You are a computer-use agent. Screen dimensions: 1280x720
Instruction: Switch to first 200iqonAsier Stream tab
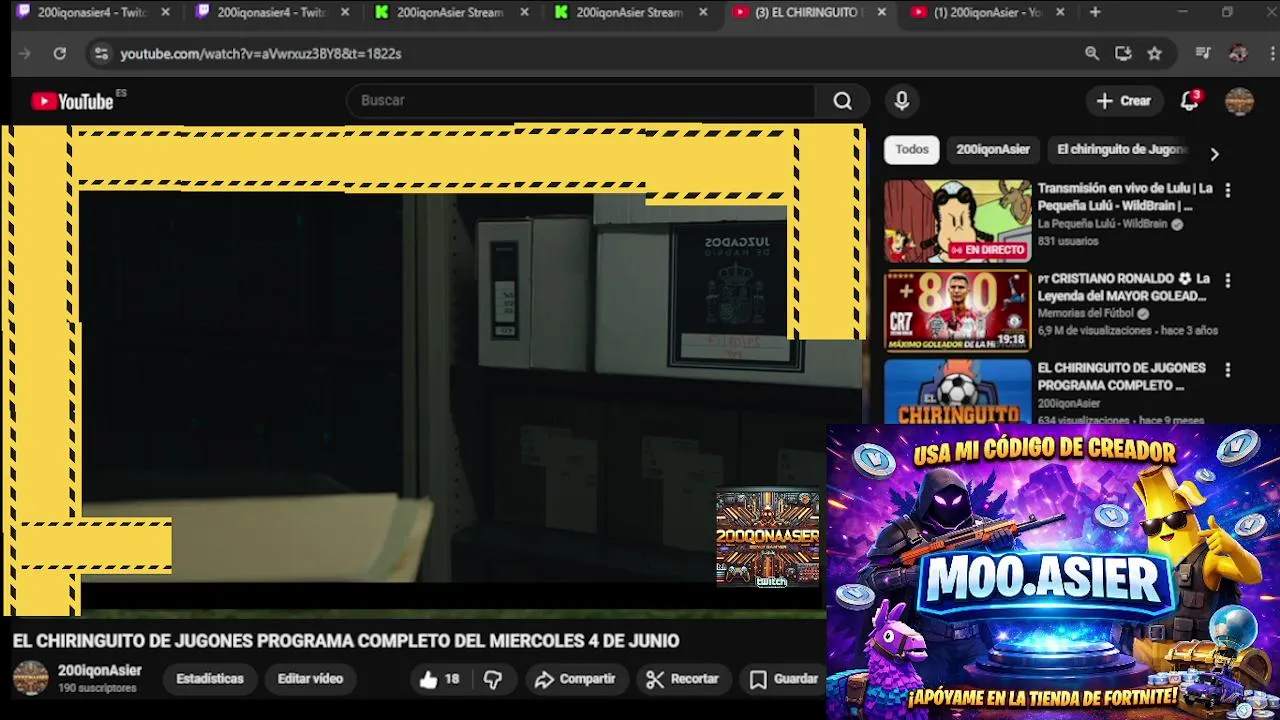click(x=450, y=13)
